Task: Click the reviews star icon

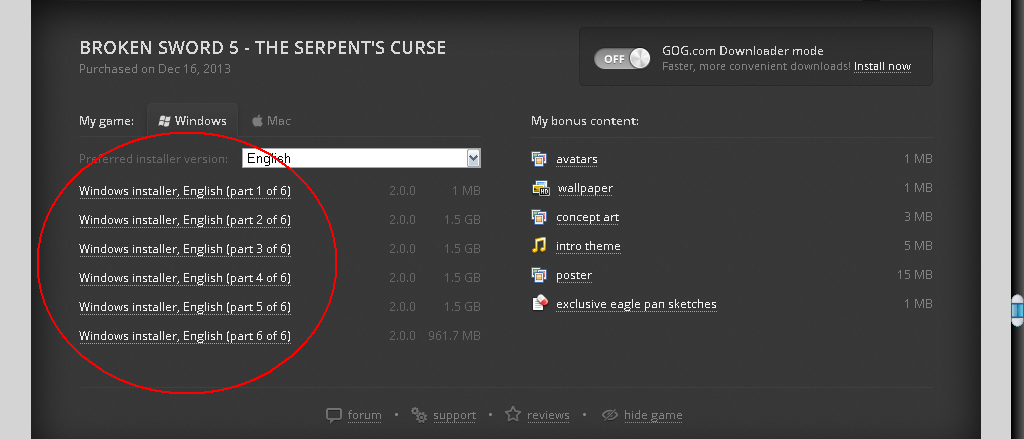Action: coord(513,414)
